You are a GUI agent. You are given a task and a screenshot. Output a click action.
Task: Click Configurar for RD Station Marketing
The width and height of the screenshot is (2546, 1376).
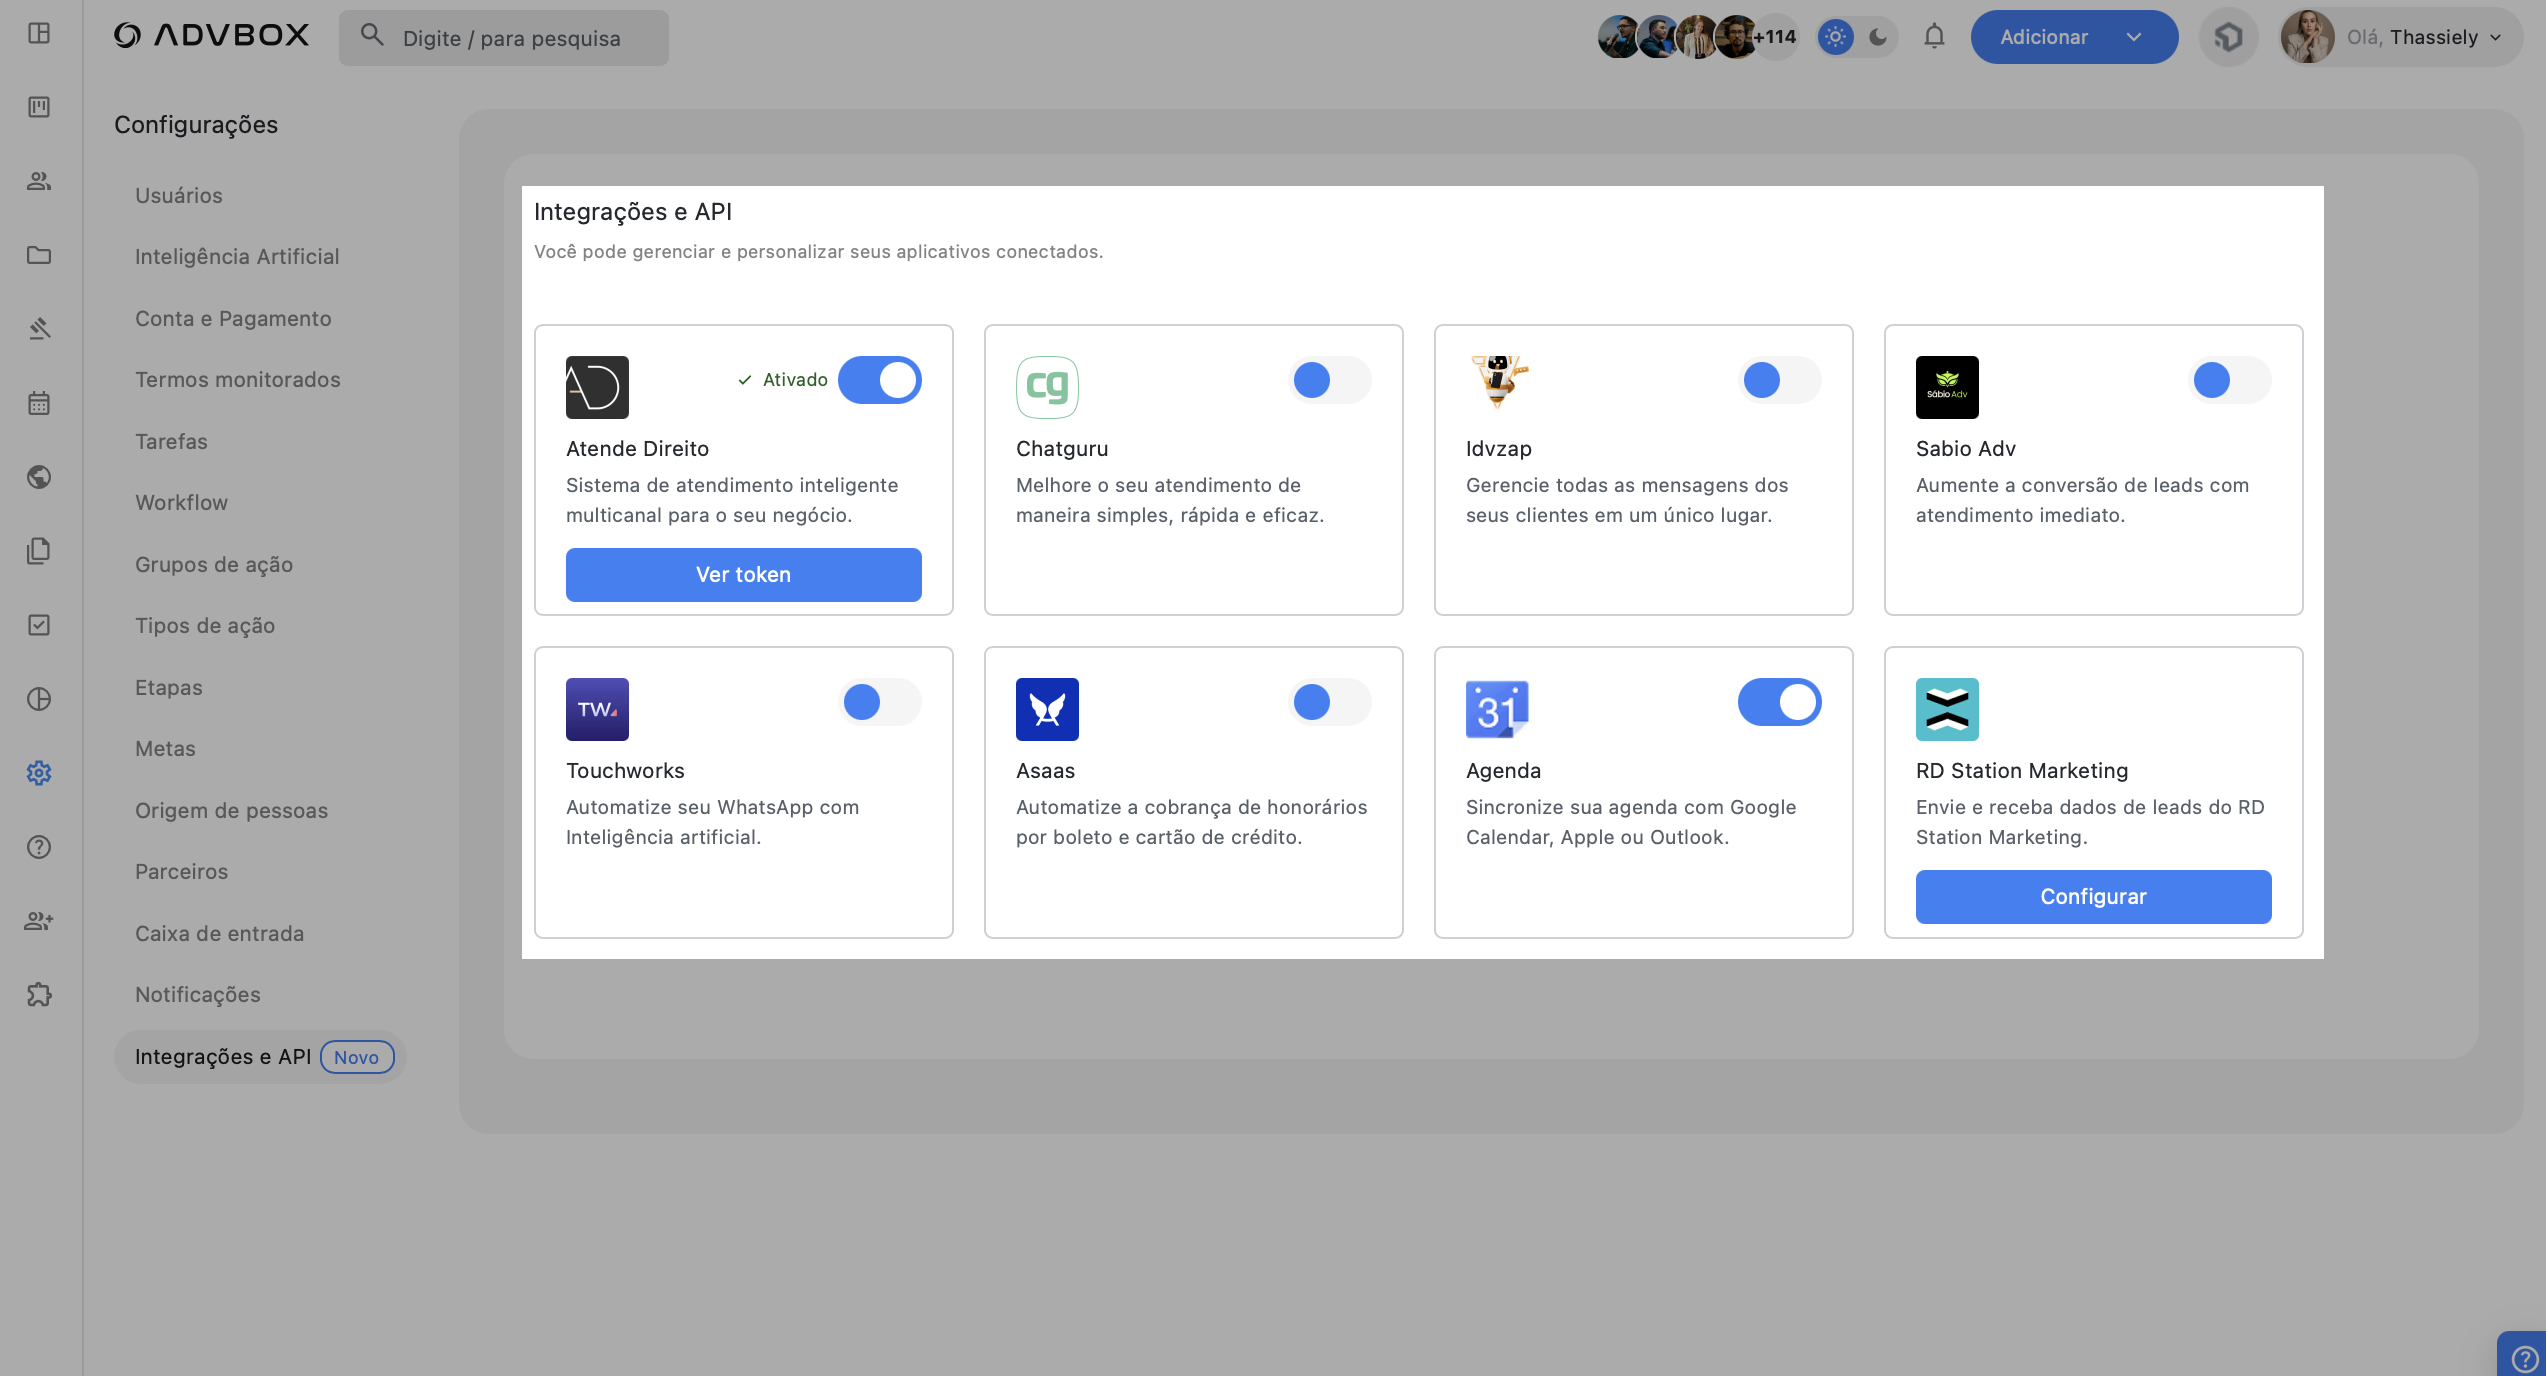point(2093,897)
